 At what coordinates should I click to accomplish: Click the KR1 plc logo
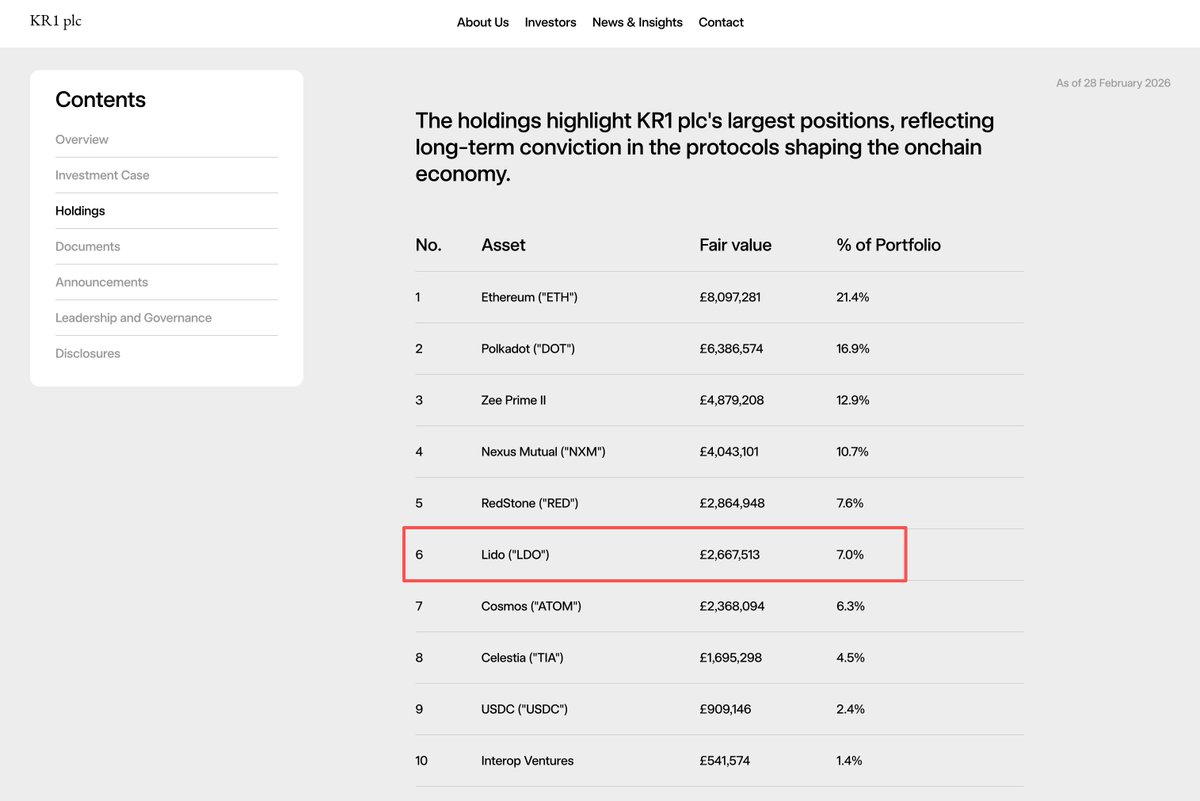pyautogui.click(x=56, y=21)
